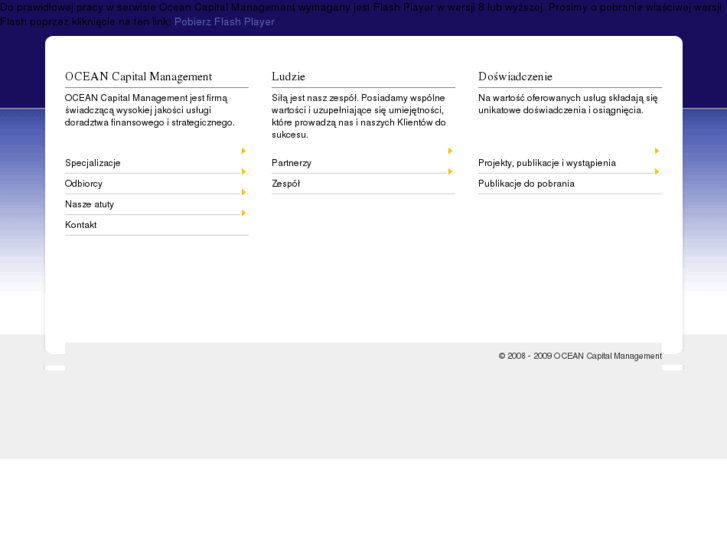Click paragraph 'OCEAN Capital Management jest firmą'
The width and height of the screenshot is (727, 545).
pos(150,110)
